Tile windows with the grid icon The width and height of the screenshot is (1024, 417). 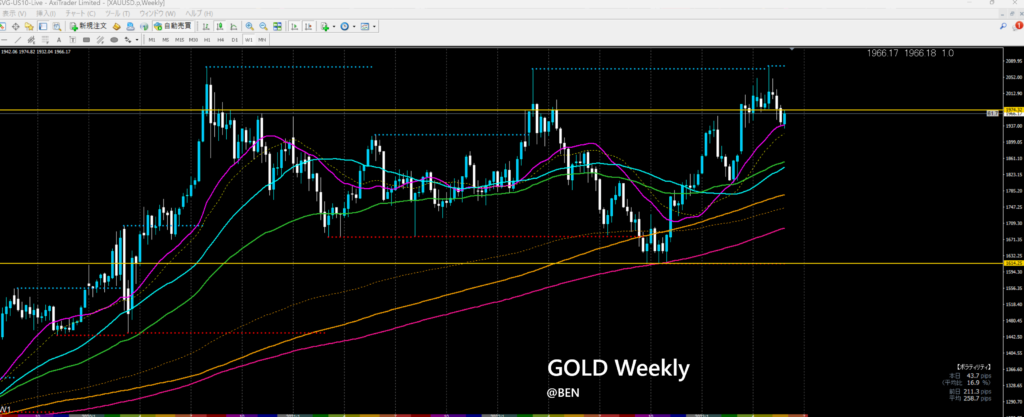276,26
